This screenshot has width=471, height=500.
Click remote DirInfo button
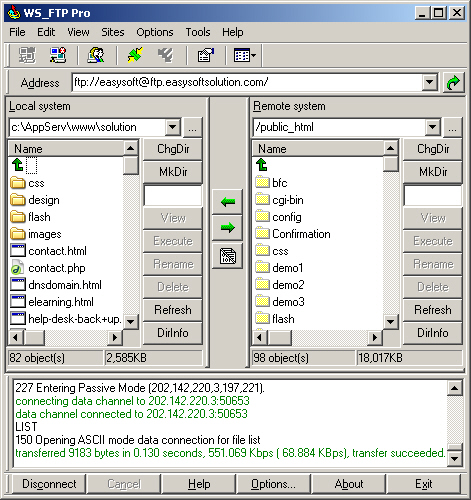[433, 333]
